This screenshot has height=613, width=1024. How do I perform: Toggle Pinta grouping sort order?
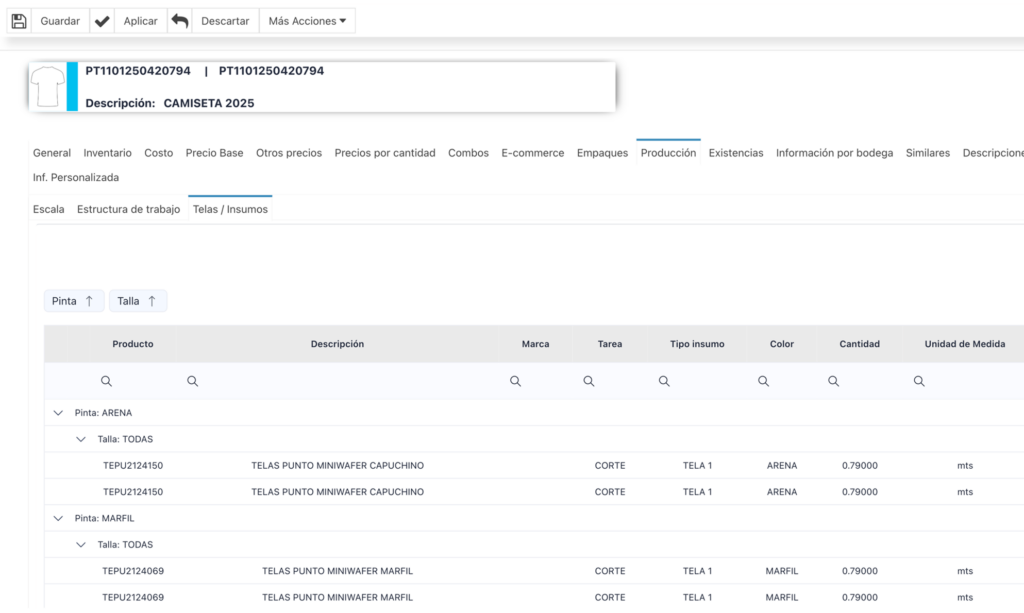[74, 301]
